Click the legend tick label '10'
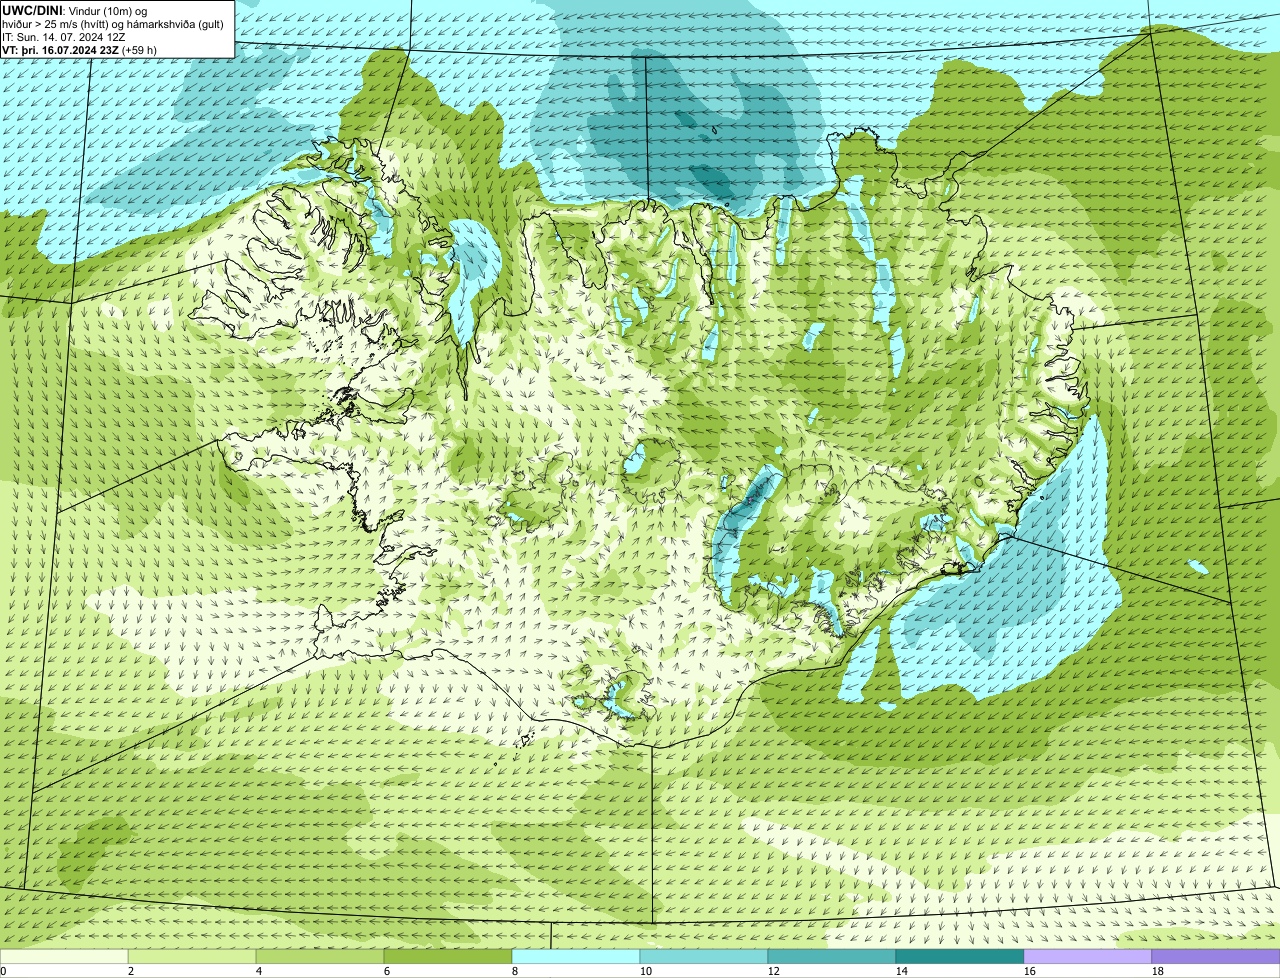Screen dimensions: 1280x978 (646, 971)
